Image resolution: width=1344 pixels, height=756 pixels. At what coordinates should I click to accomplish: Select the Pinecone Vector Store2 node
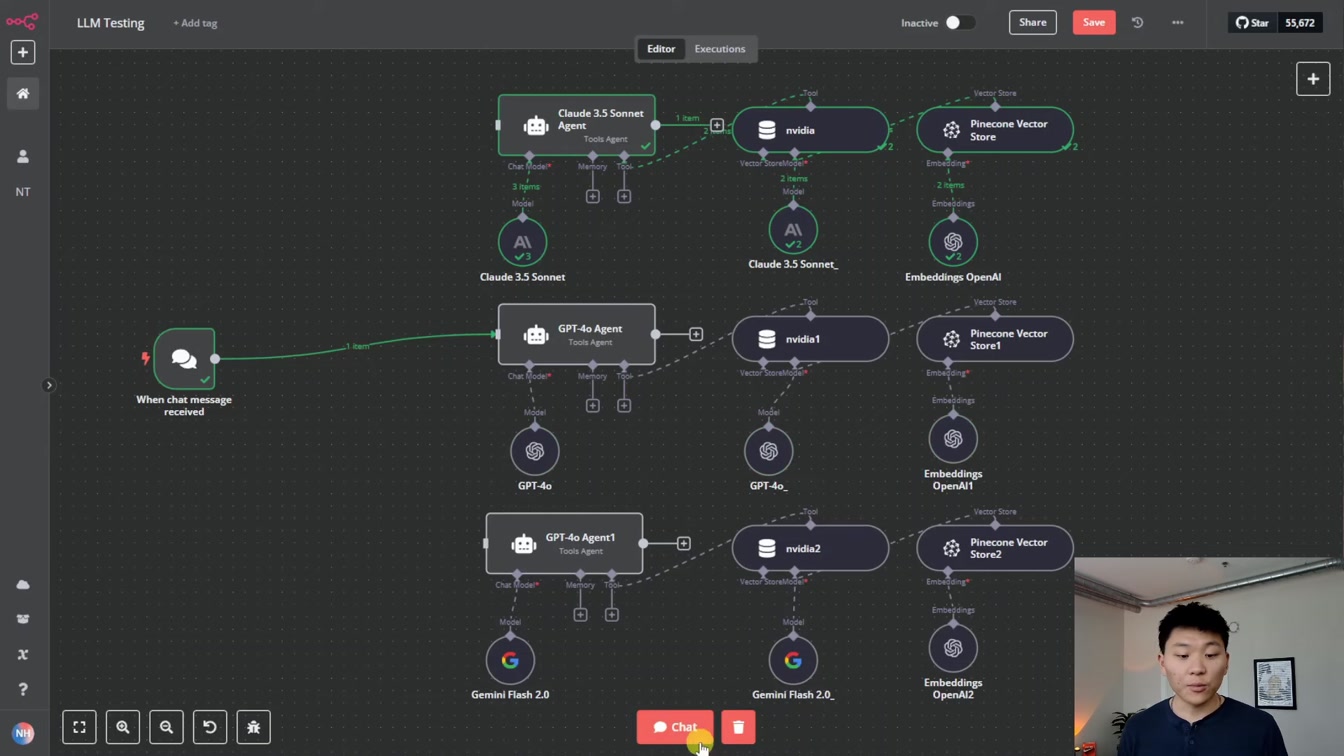point(995,548)
